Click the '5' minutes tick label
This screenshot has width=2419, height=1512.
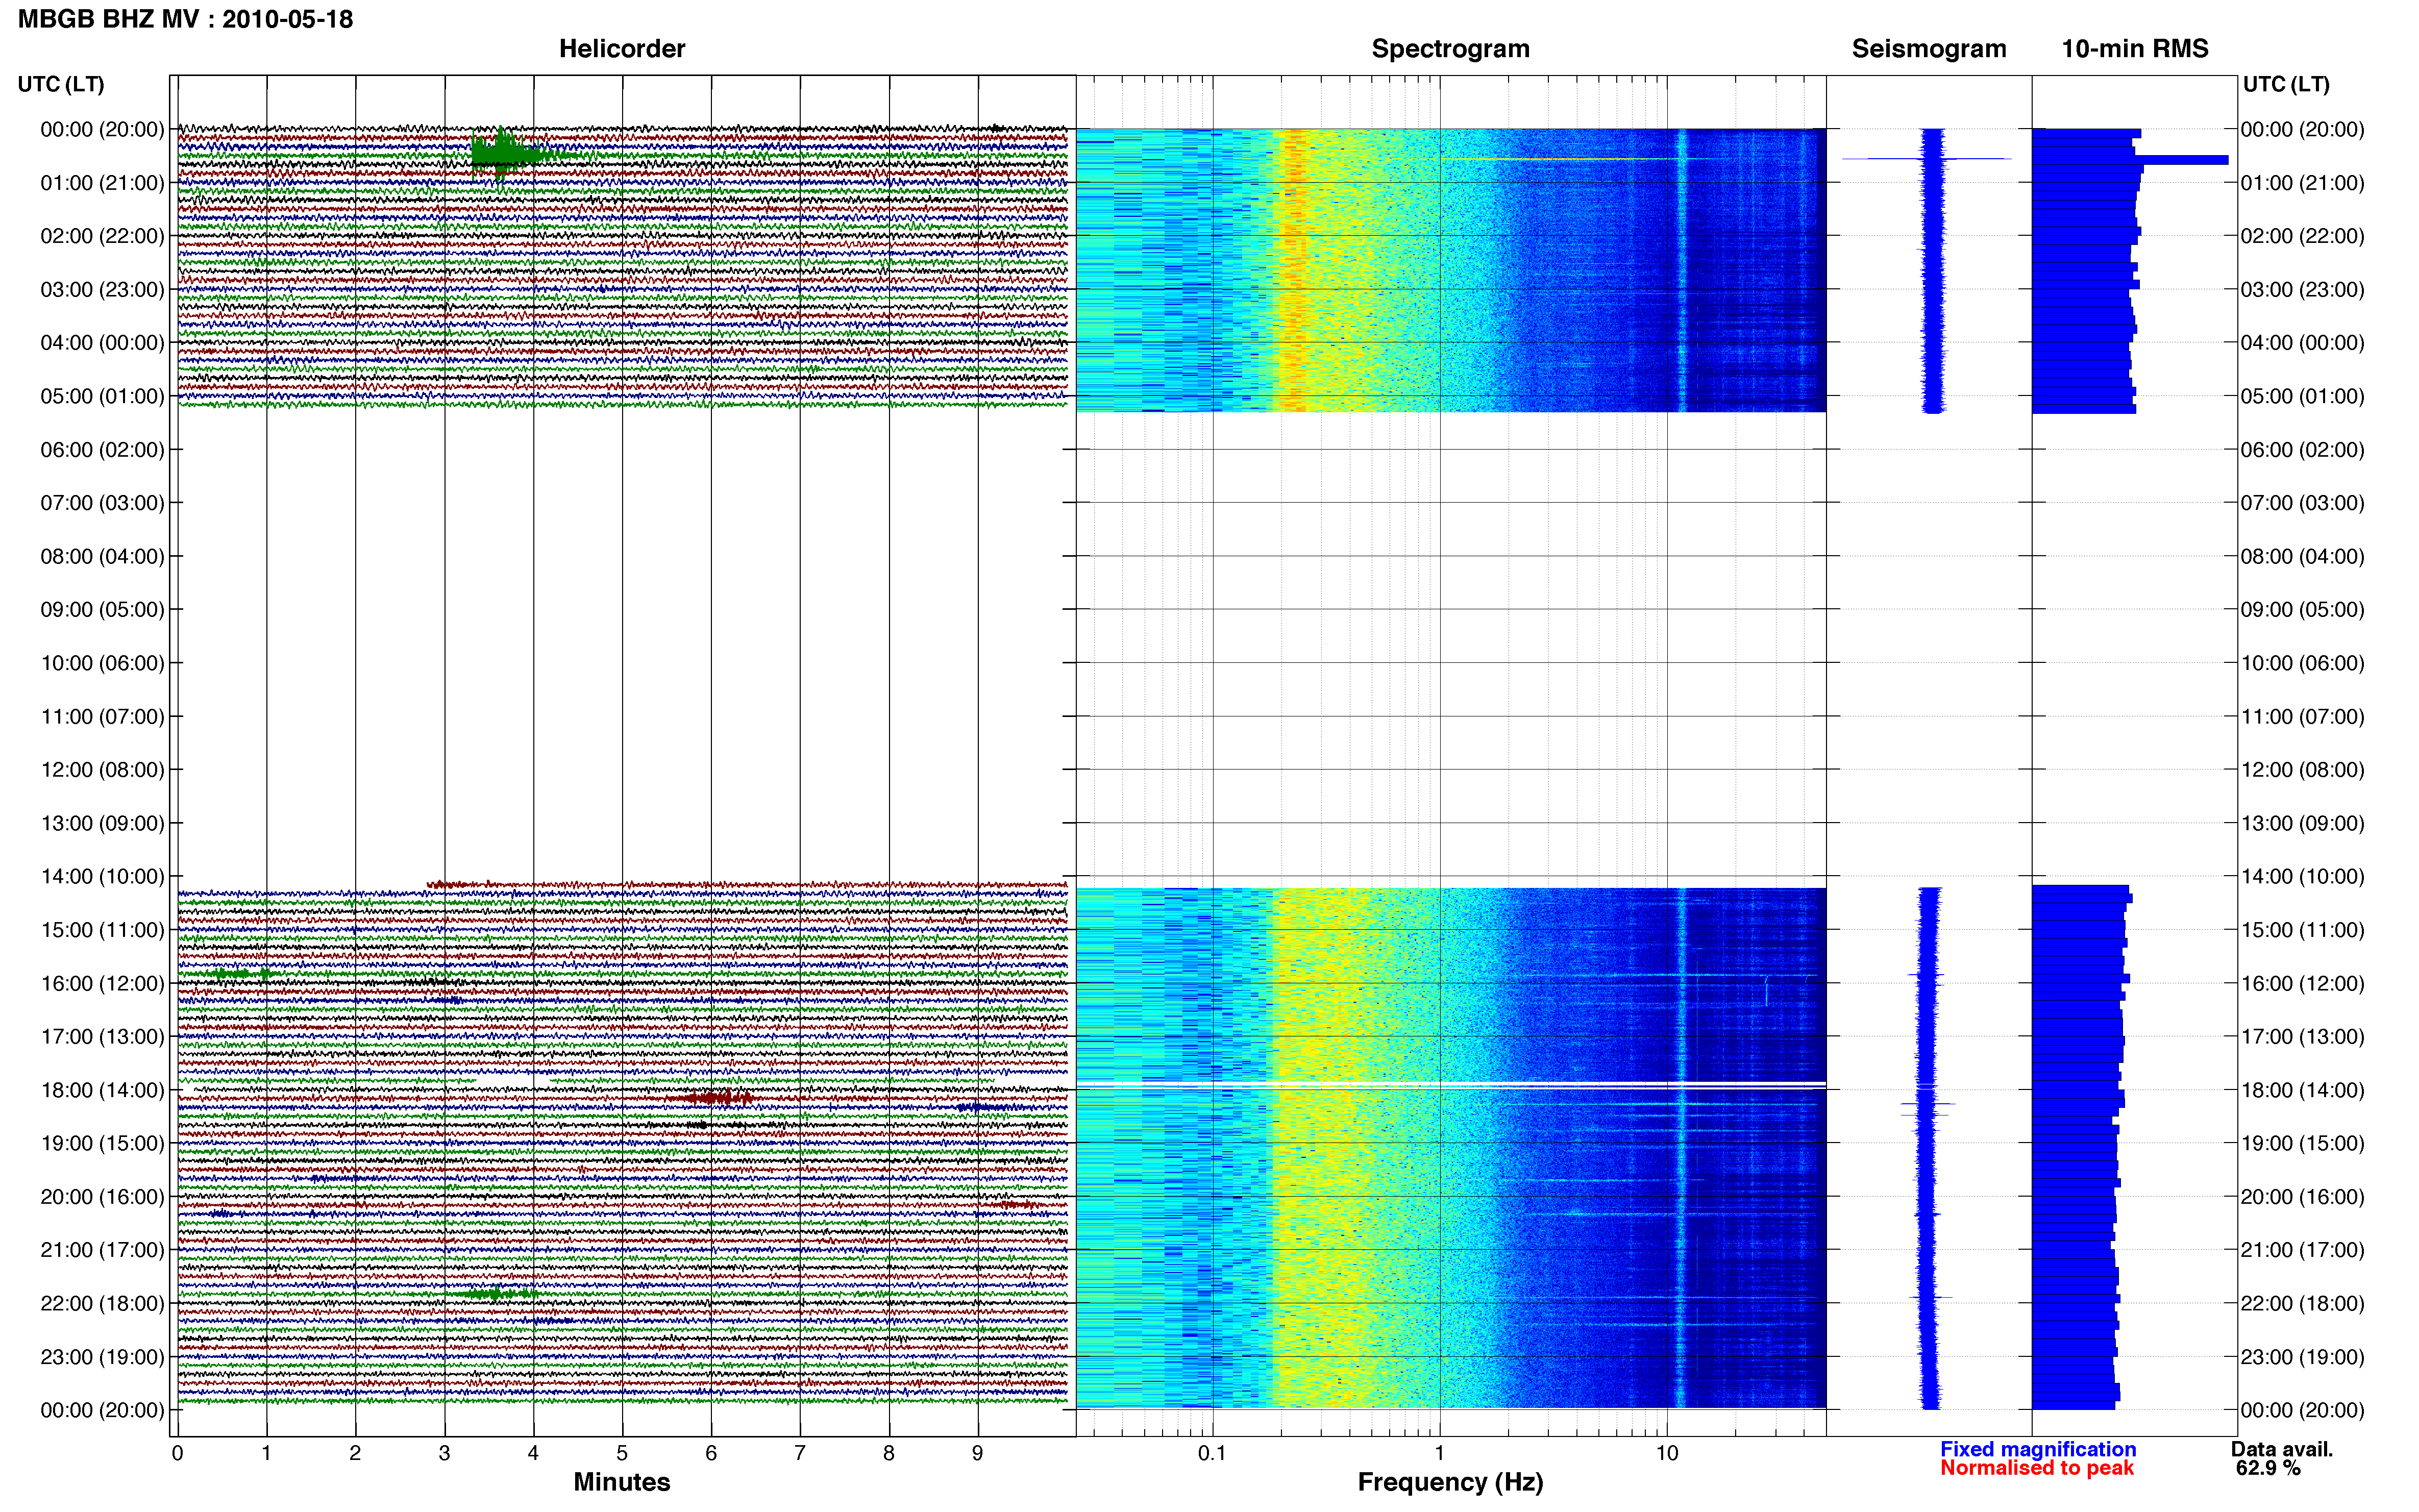[622, 1453]
